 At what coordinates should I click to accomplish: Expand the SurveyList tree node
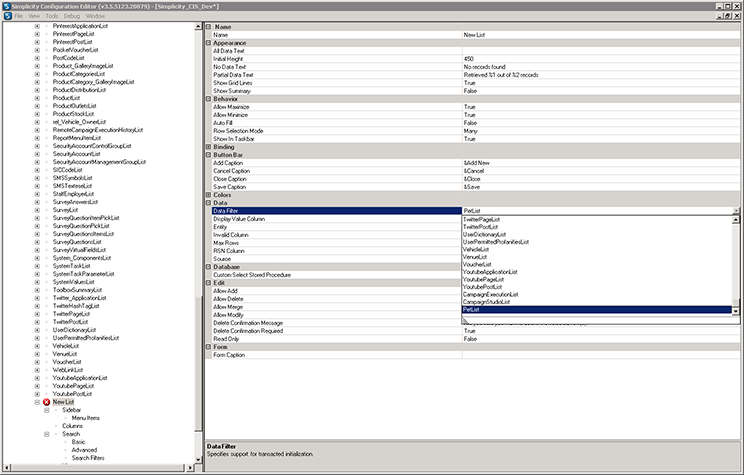(37, 210)
